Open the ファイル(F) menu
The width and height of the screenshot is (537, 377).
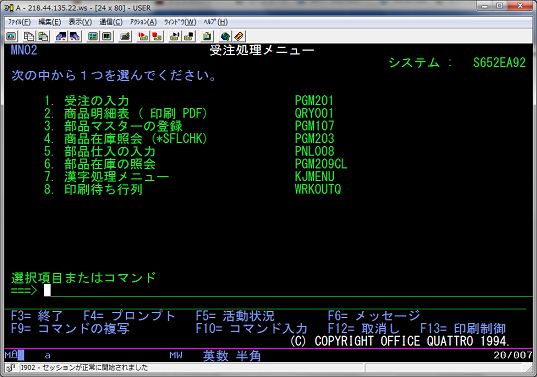coord(19,22)
